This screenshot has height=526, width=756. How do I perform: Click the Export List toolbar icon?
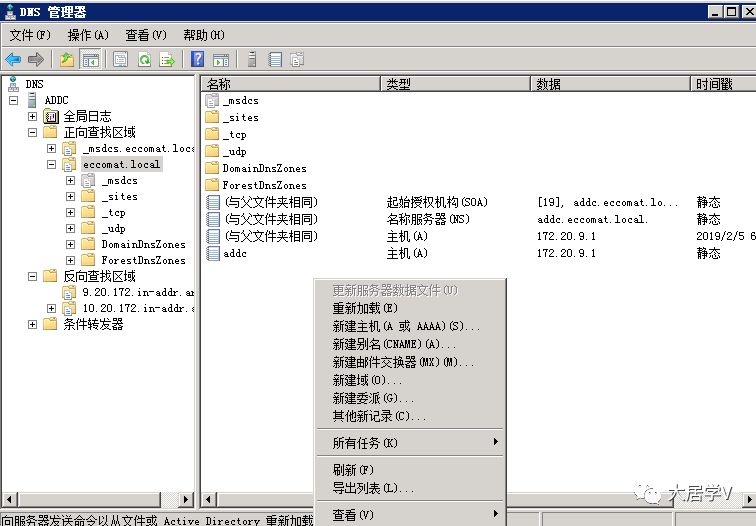click(167, 60)
